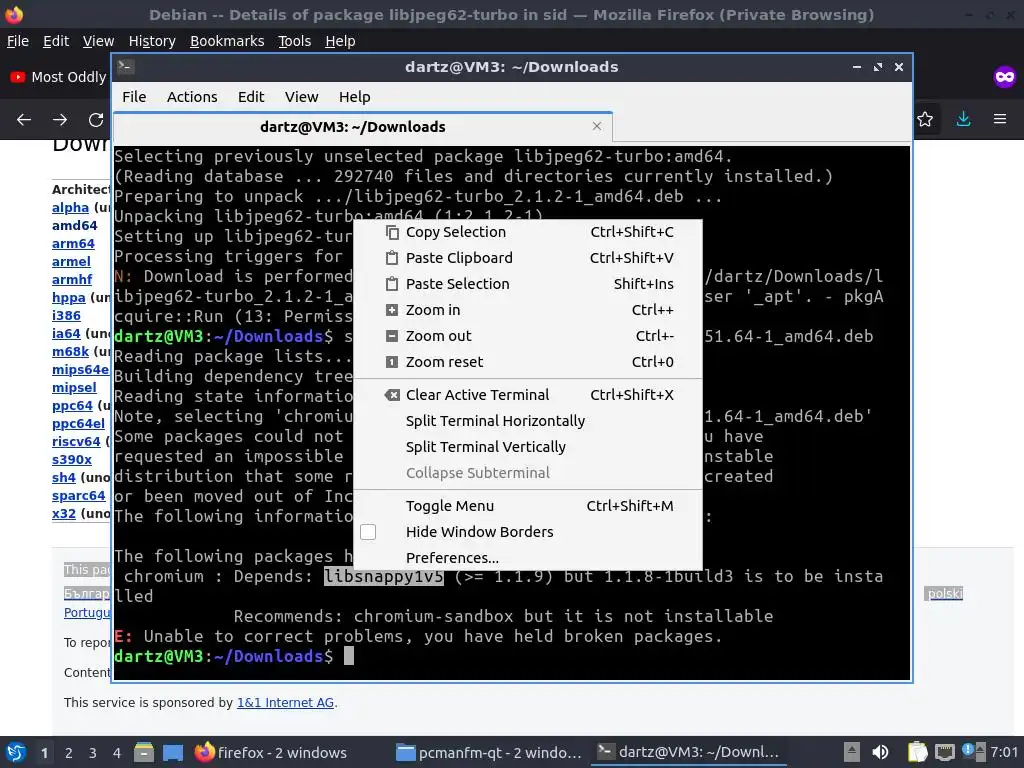Switch to virtual desktop 3
1024x768 pixels.
pyautogui.click(x=93, y=753)
